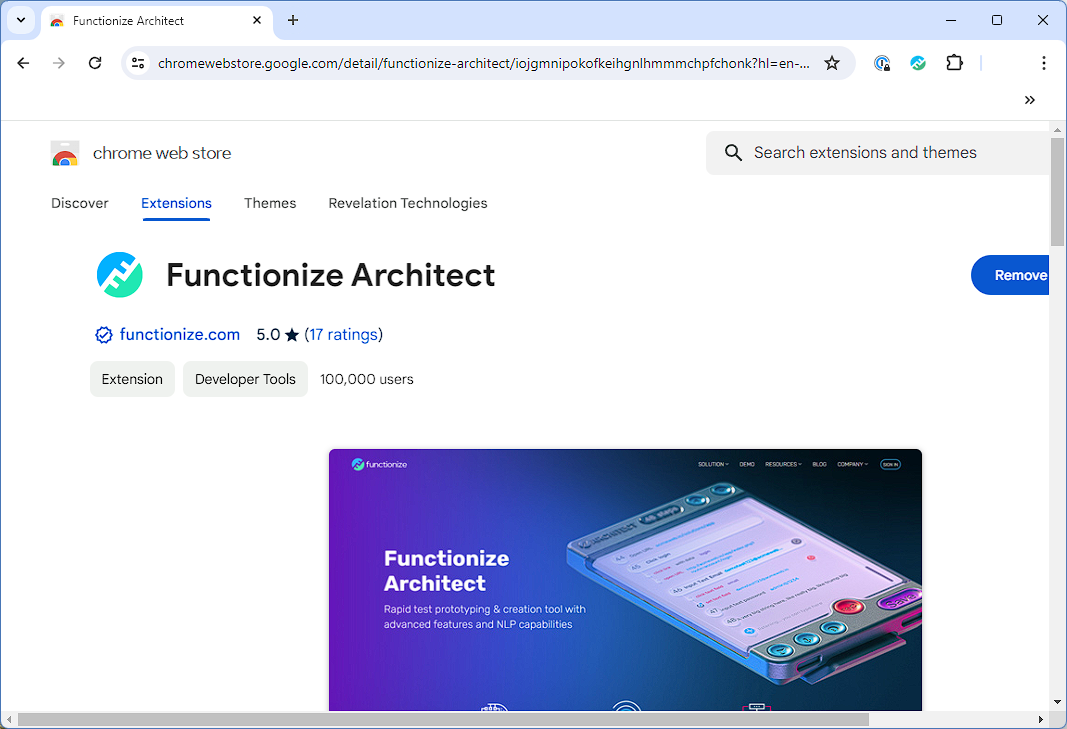Click the Functionize extension icon in toolbar
The image size is (1067, 729).
click(918, 63)
